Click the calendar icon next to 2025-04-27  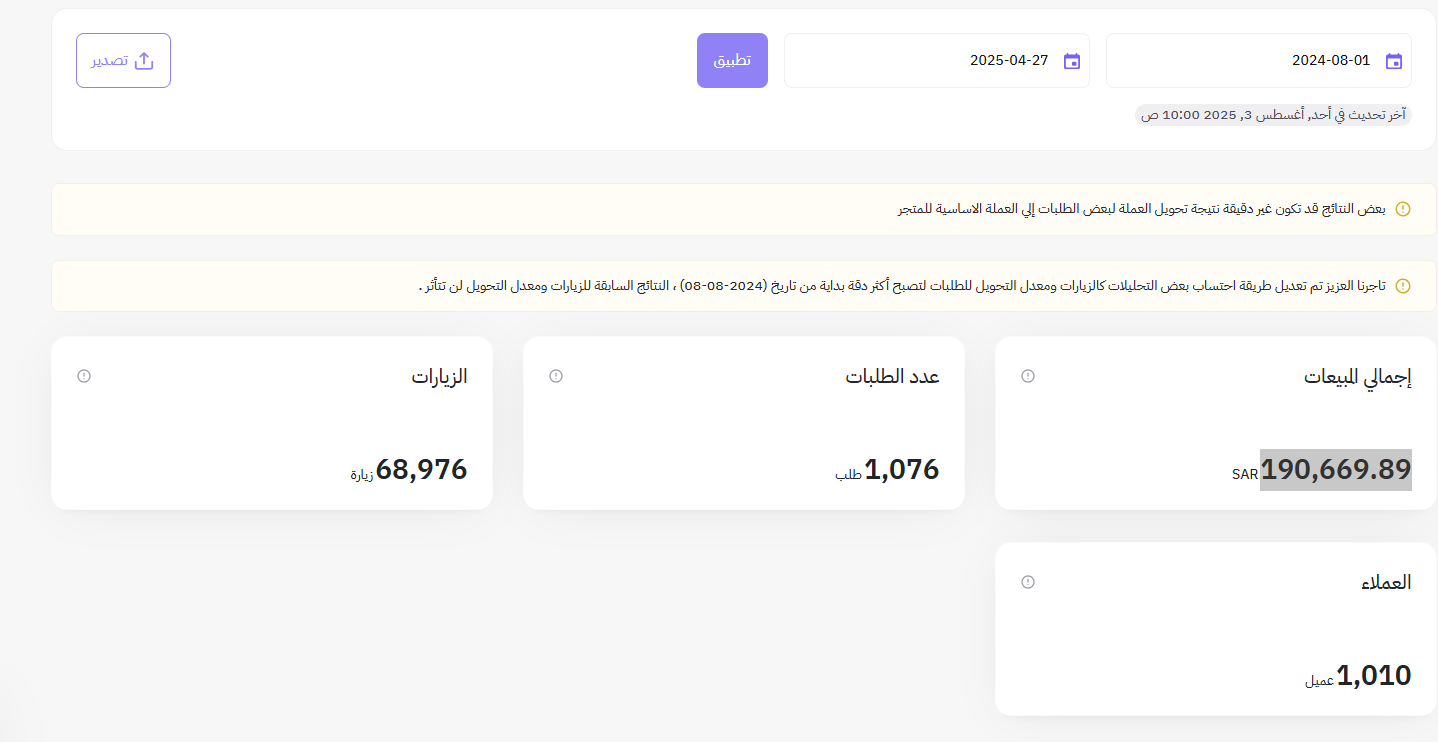pos(1071,61)
